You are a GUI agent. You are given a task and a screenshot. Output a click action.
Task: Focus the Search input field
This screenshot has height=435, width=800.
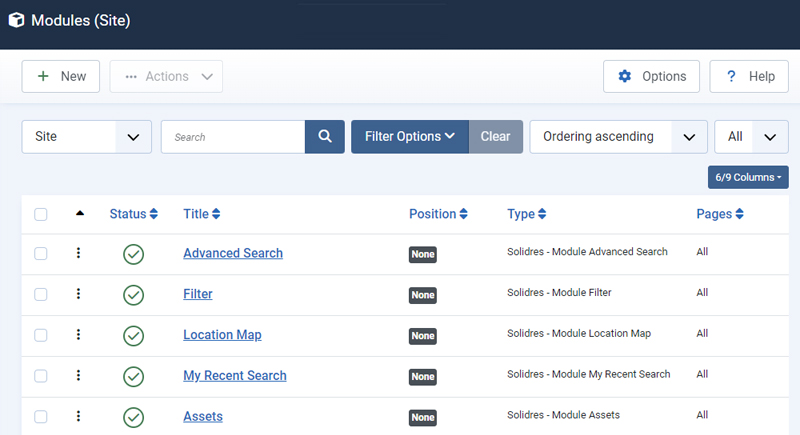click(233, 137)
